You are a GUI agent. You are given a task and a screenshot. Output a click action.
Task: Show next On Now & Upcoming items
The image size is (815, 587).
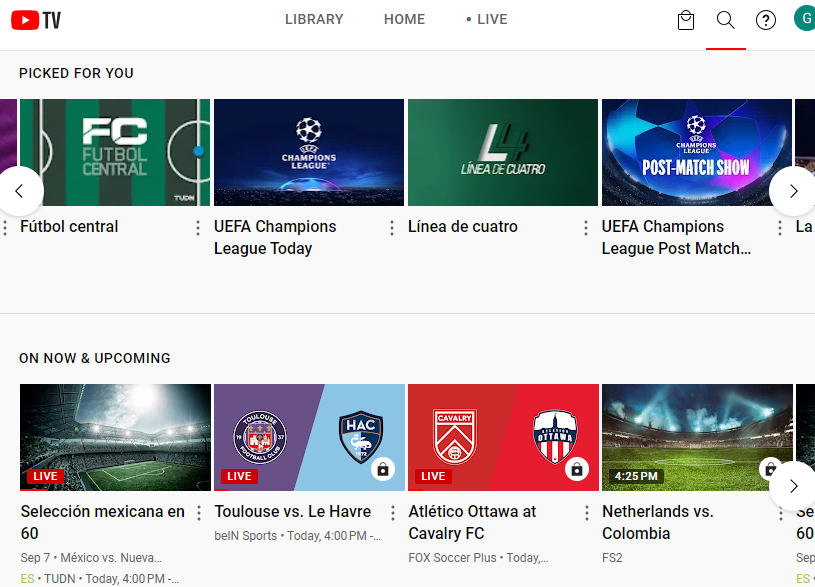click(x=793, y=486)
